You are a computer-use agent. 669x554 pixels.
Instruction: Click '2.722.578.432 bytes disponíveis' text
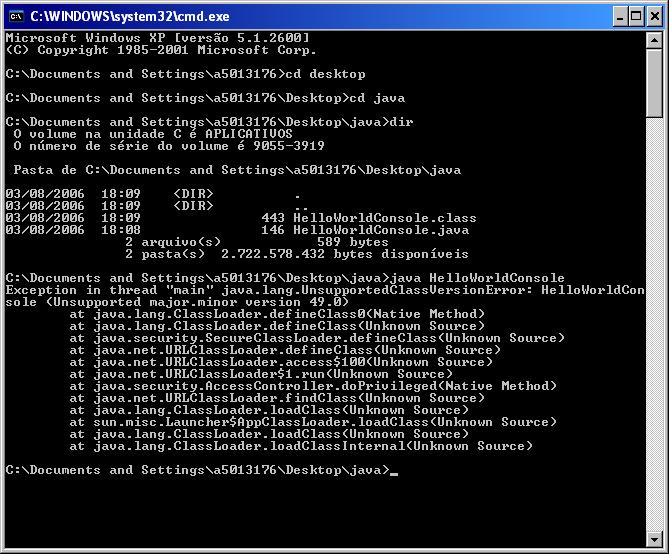tap(345, 254)
